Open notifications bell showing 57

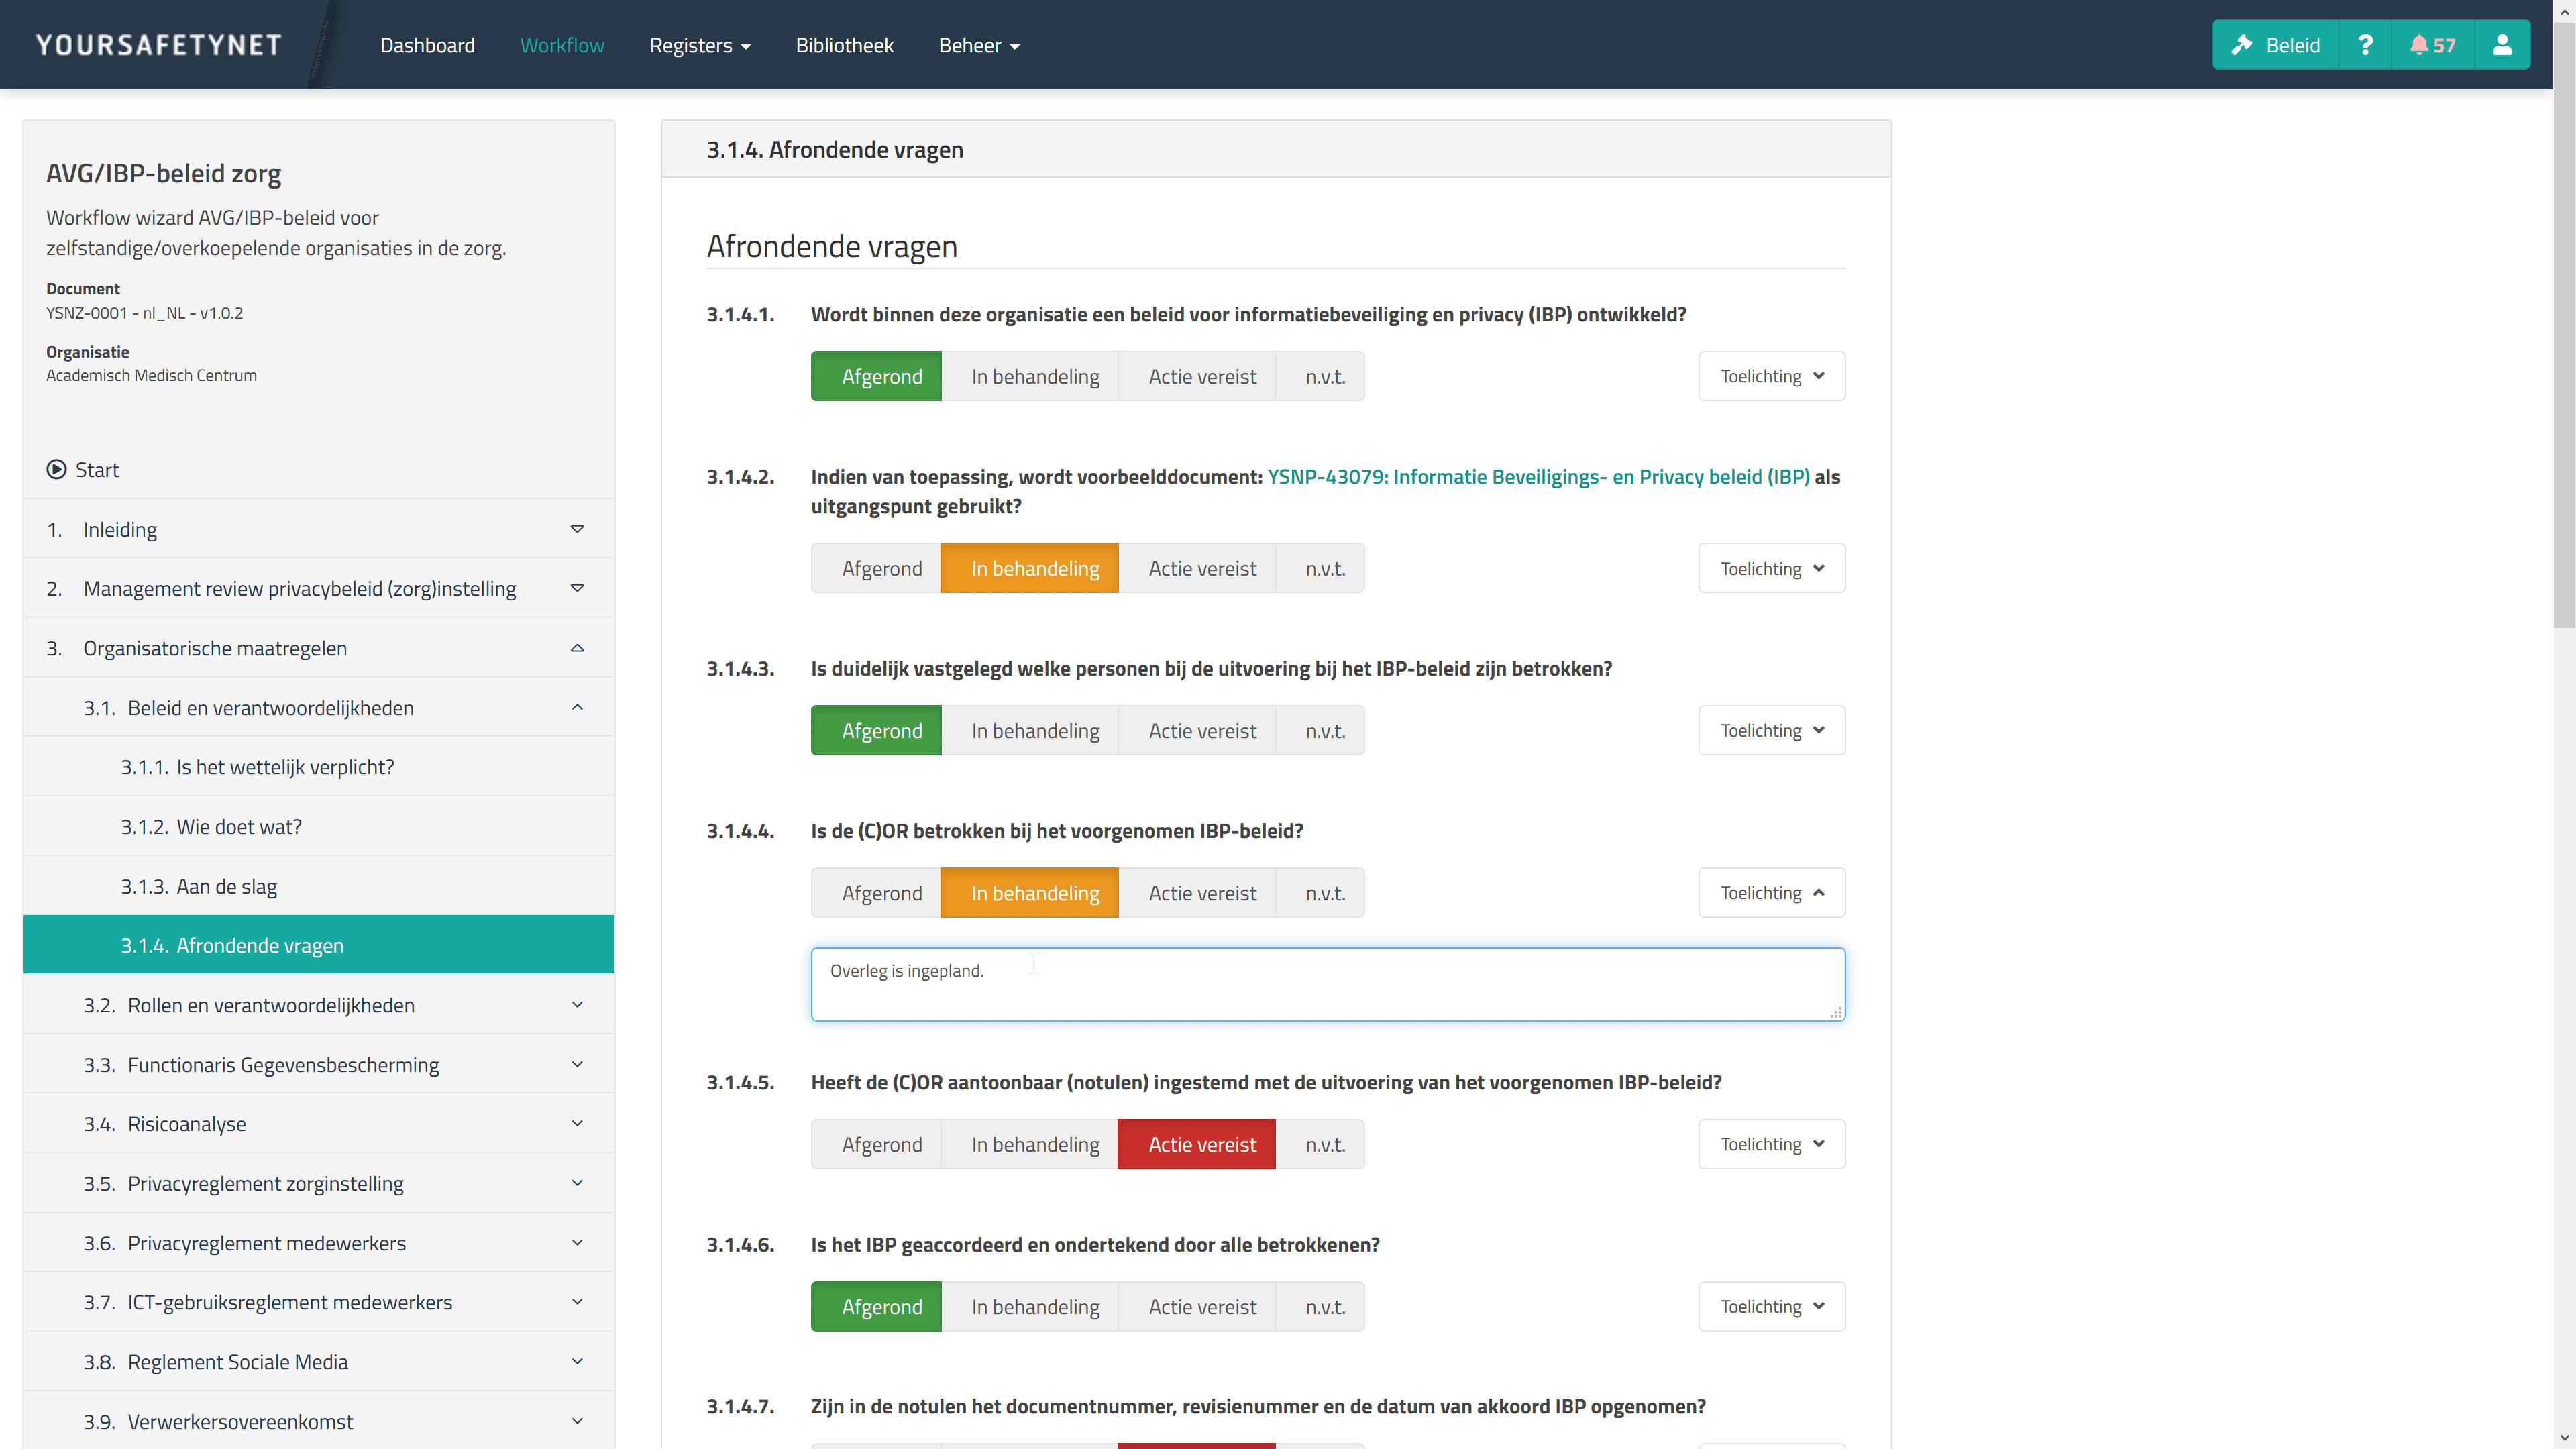(2432, 45)
